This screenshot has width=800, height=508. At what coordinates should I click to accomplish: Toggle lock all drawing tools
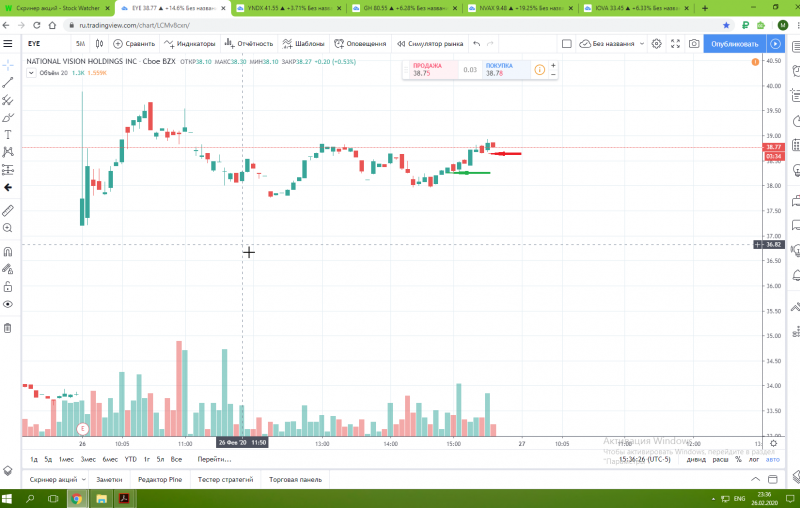pos(8,287)
